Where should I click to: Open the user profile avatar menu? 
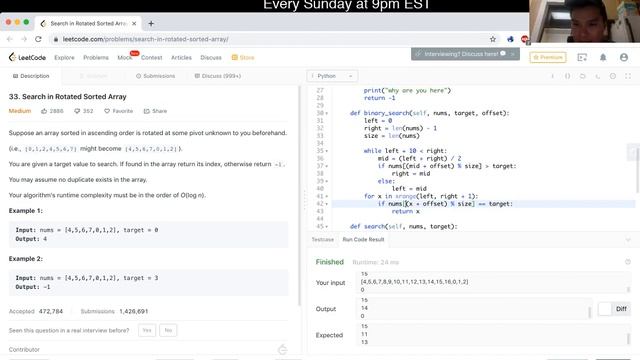(624, 58)
